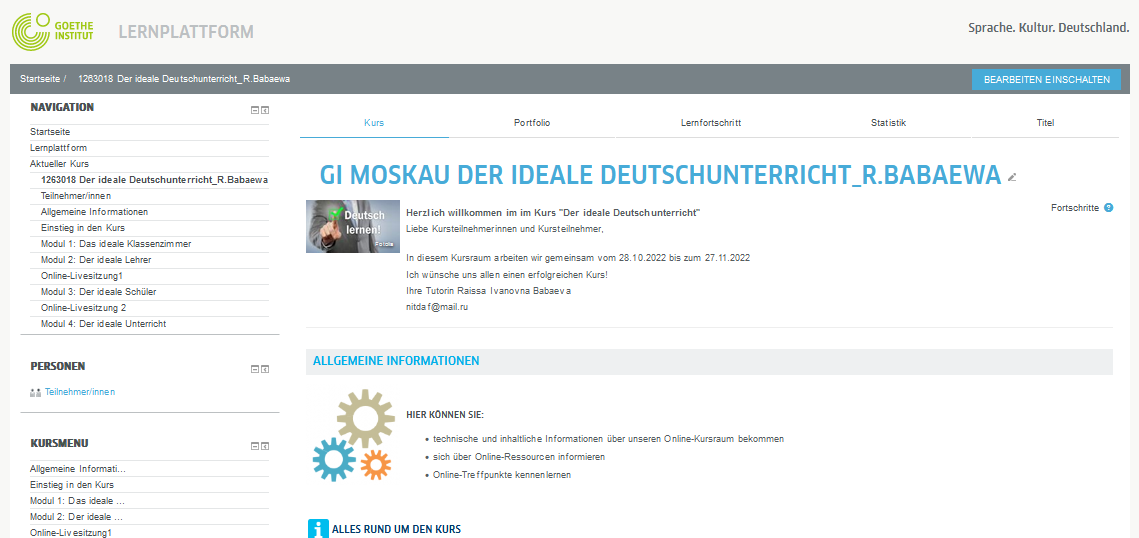Open the Lernfortschritt tab
Screen dimensions: 1139x538
[x=710, y=123]
